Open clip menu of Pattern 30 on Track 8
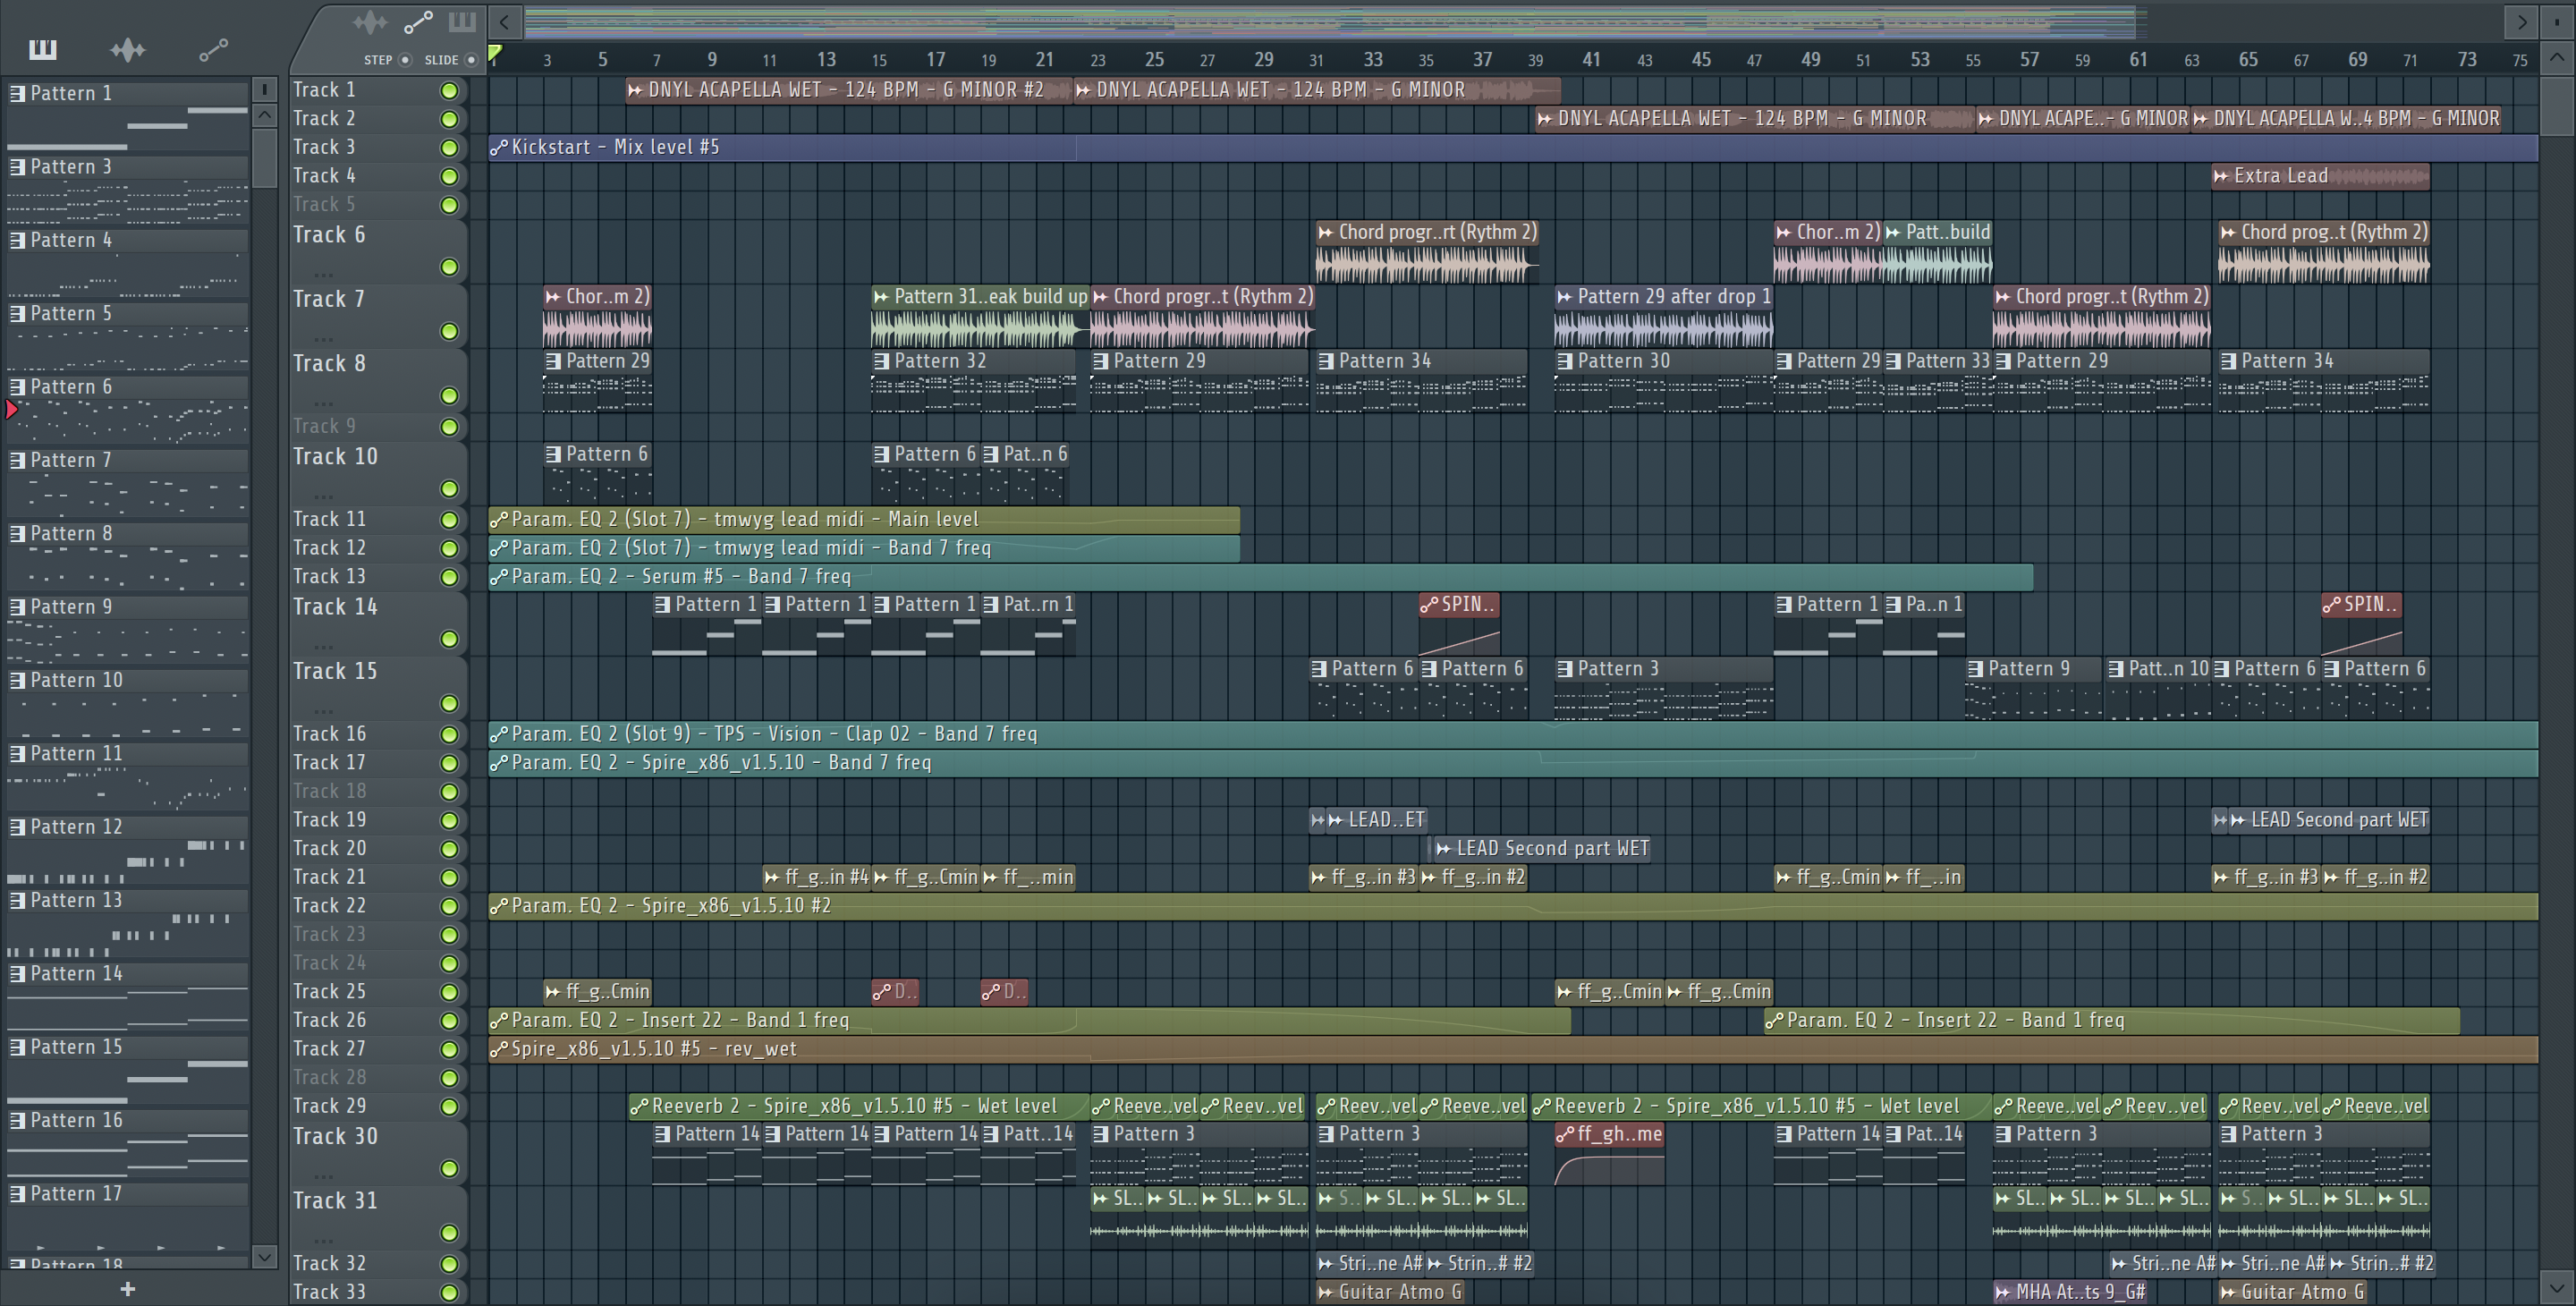The width and height of the screenshot is (2576, 1306). pyautogui.click(x=1565, y=361)
